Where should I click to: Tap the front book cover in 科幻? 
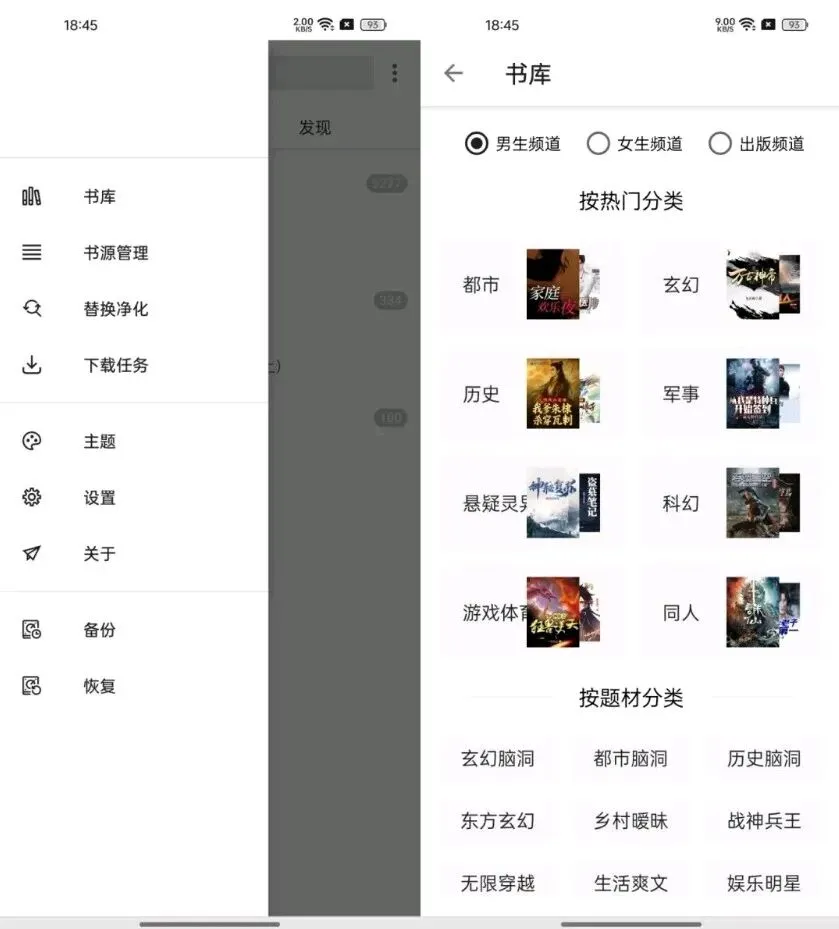752,502
